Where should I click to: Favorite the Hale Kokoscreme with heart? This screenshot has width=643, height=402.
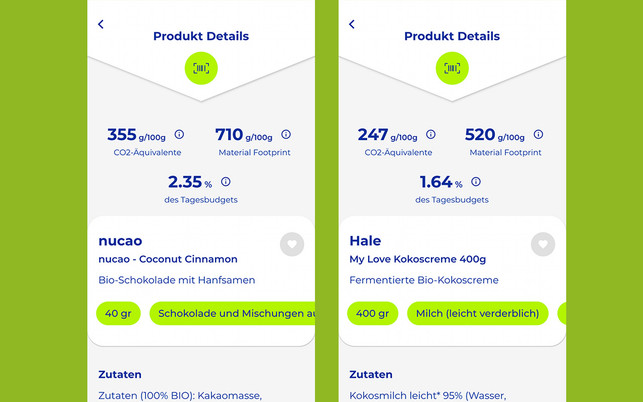542,243
